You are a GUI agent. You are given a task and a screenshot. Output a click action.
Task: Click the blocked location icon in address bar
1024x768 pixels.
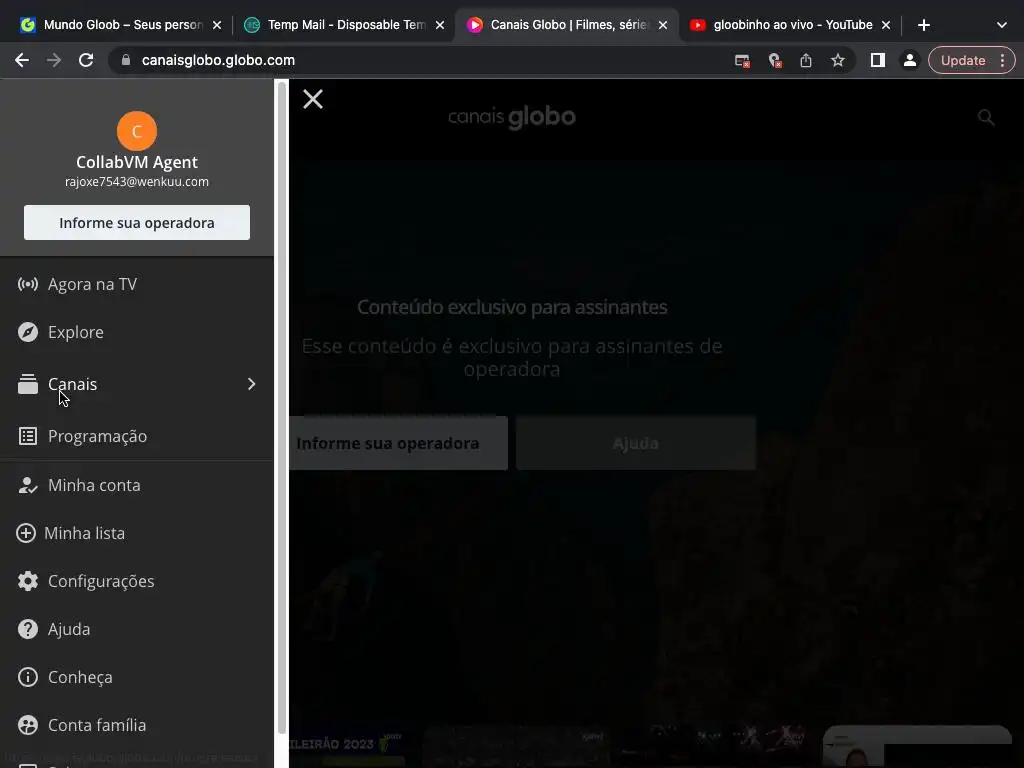pyautogui.click(x=775, y=61)
